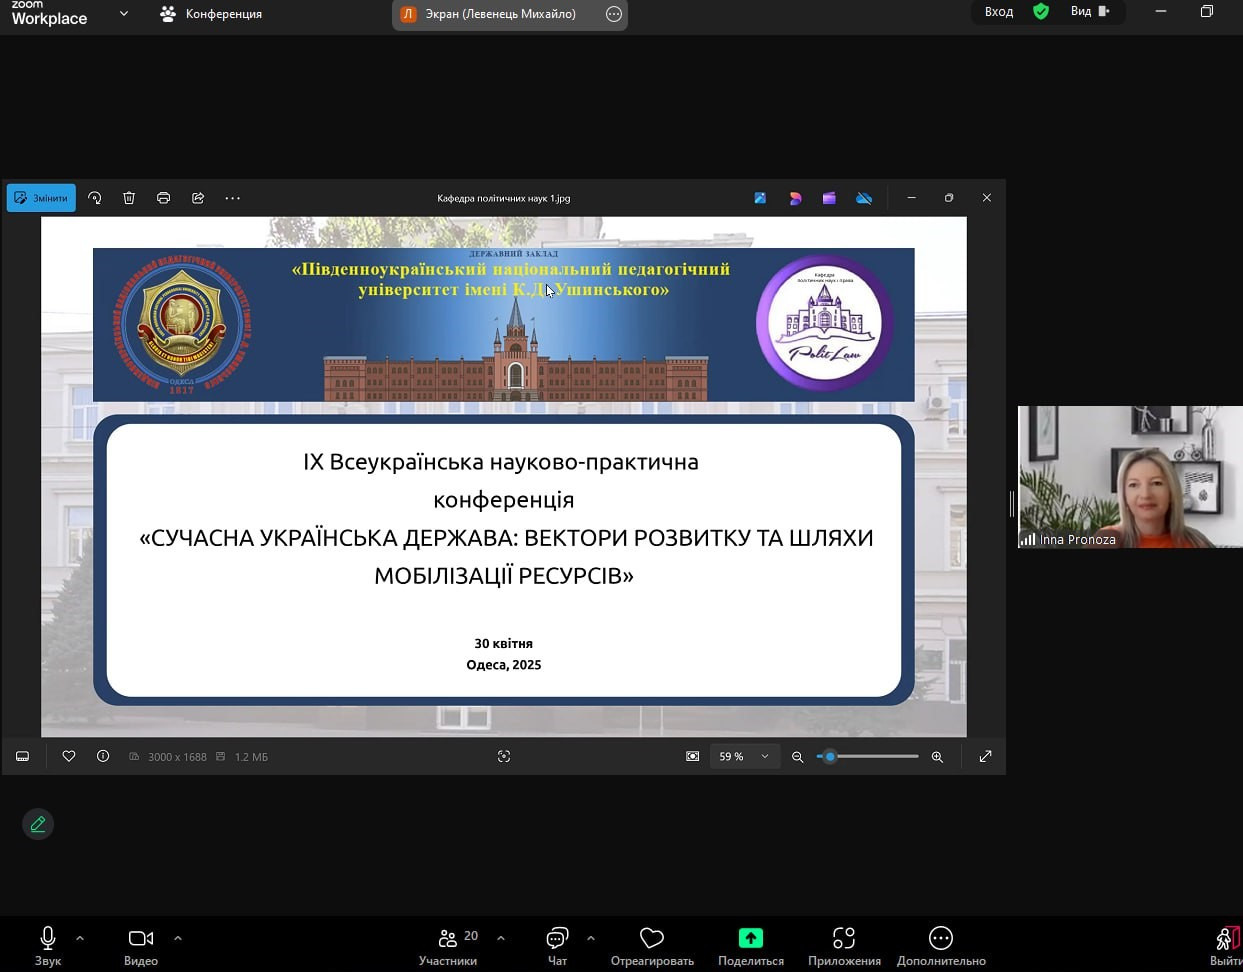1243x972 pixels.
Task: Open the Конференция meeting tab
Action: click(x=211, y=14)
